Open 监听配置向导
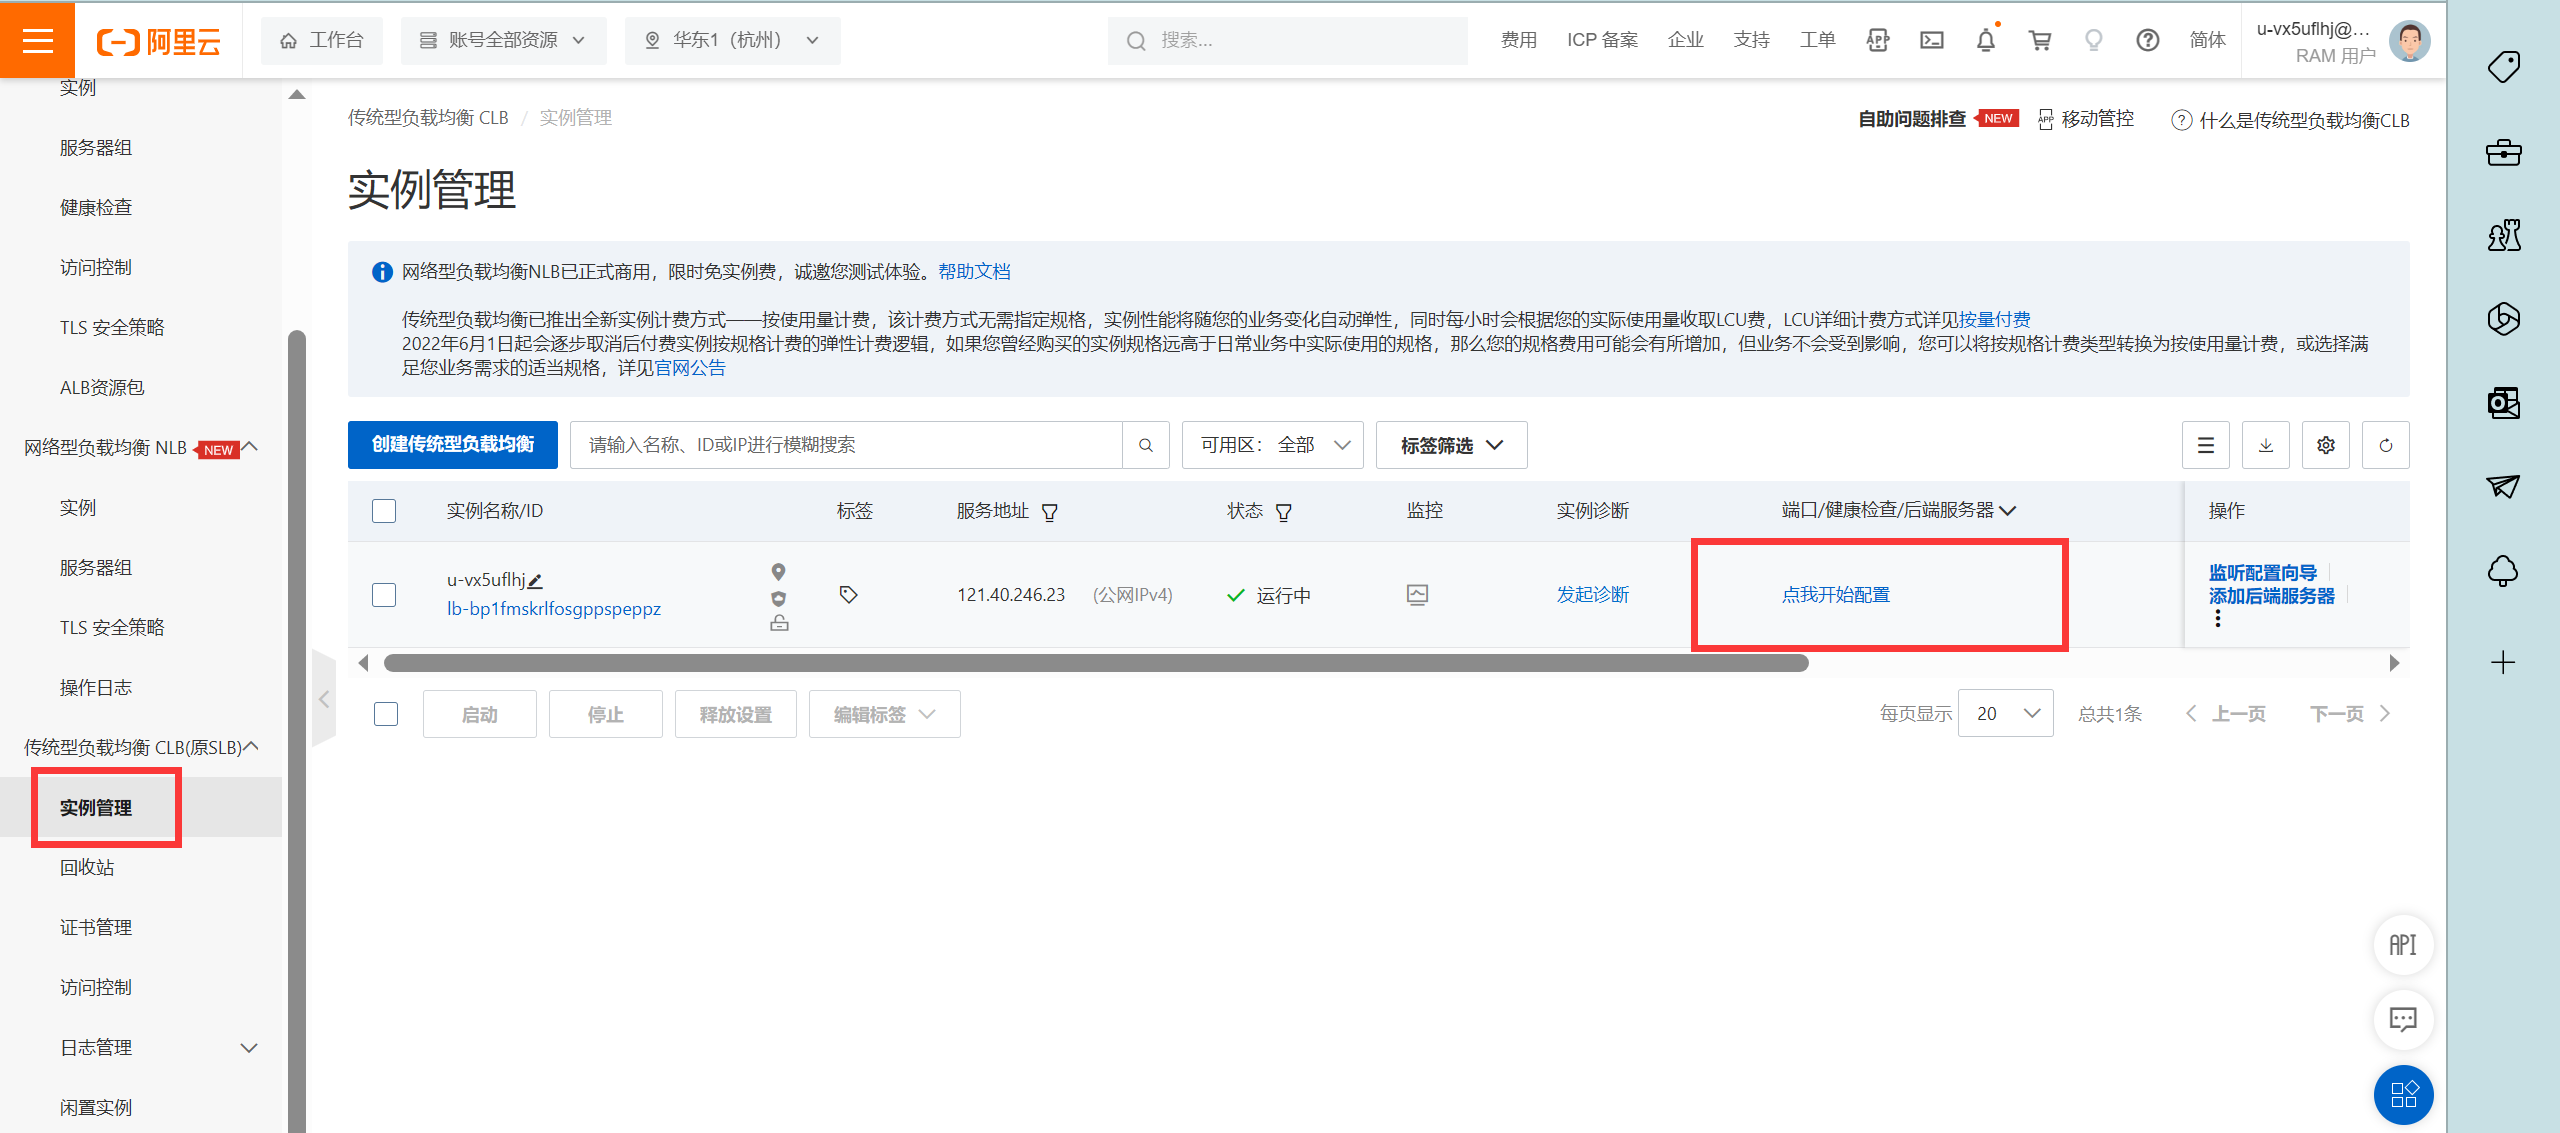2560x1133 pixels. click(2263, 572)
